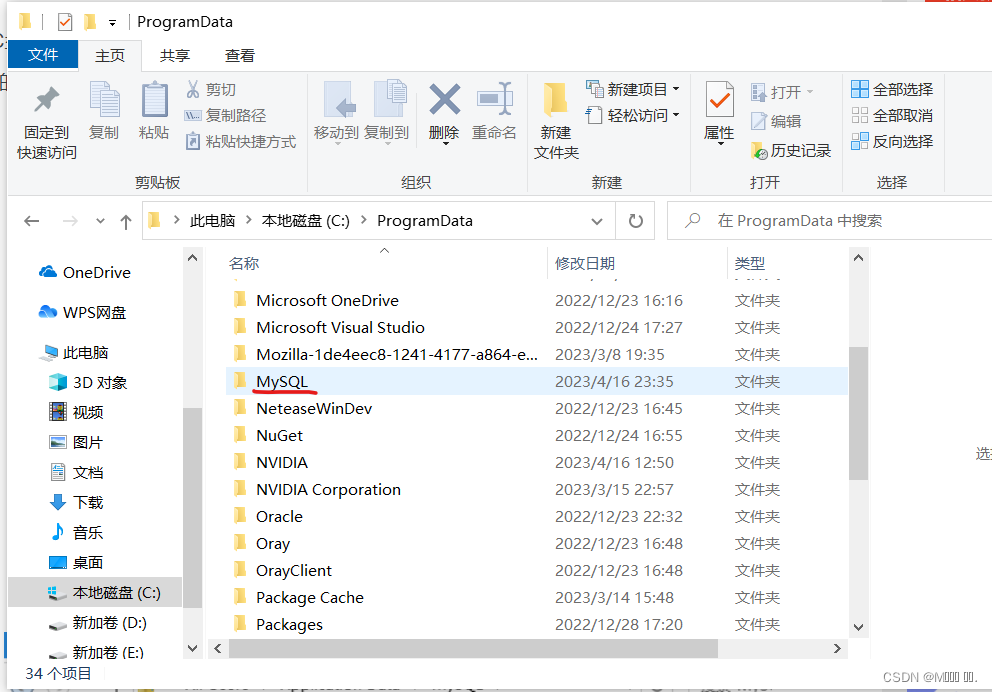Click the file list vertical scrollbar thumb
The width and height of the screenshot is (992, 692).
[x=858, y=413]
